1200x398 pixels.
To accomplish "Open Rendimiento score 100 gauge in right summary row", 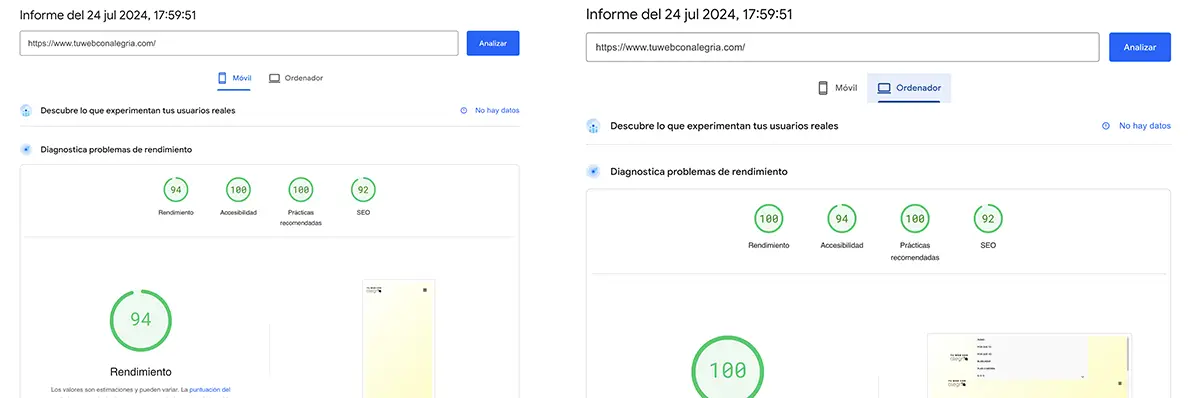I will (769, 219).
